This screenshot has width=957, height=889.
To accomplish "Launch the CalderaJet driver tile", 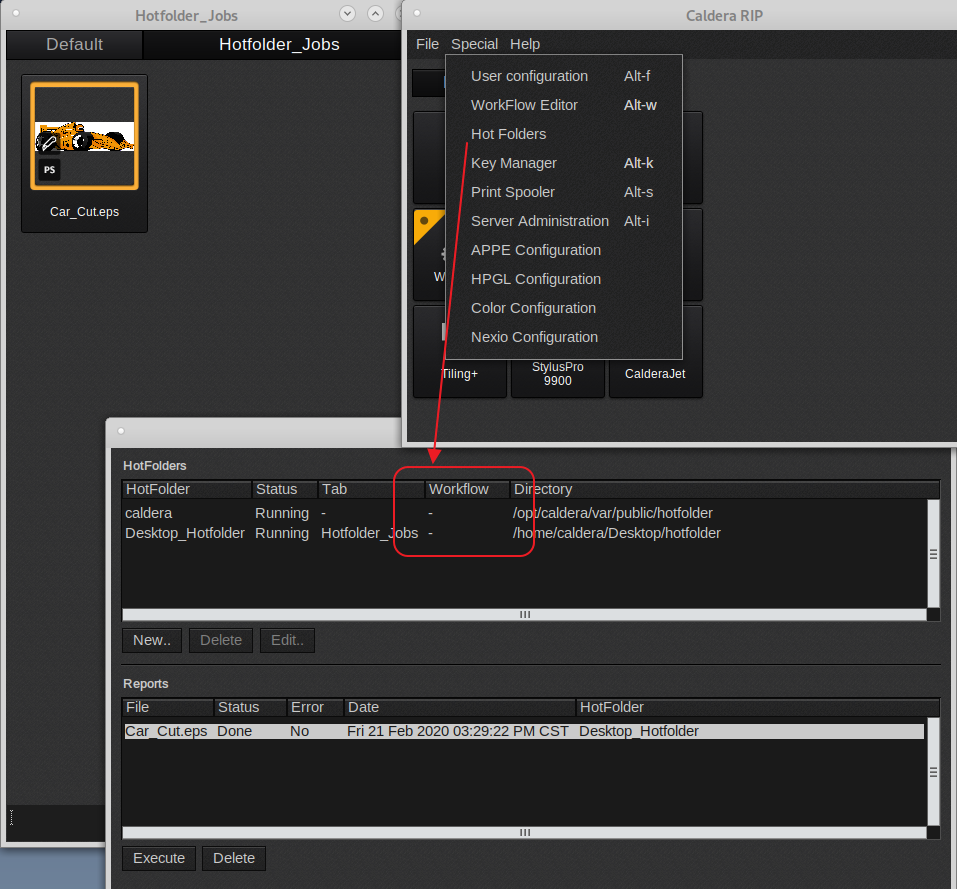I will click(x=655, y=374).
